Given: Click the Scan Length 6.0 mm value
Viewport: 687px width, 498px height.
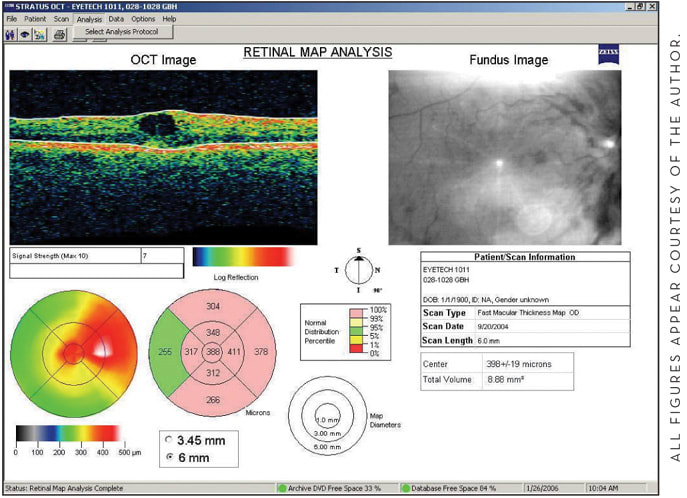Looking at the screenshot, I should (x=488, y=340).
